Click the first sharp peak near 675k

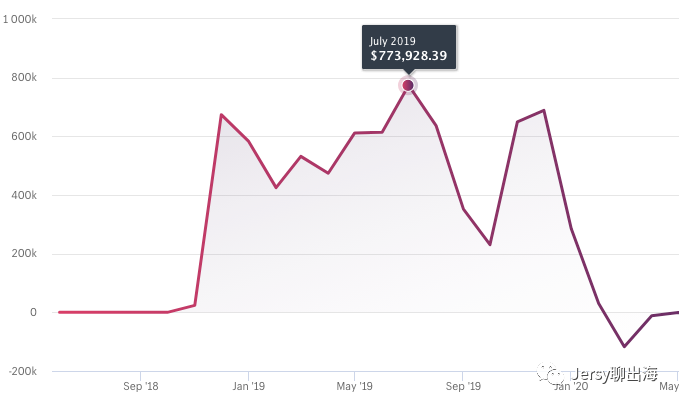point(220,115)
